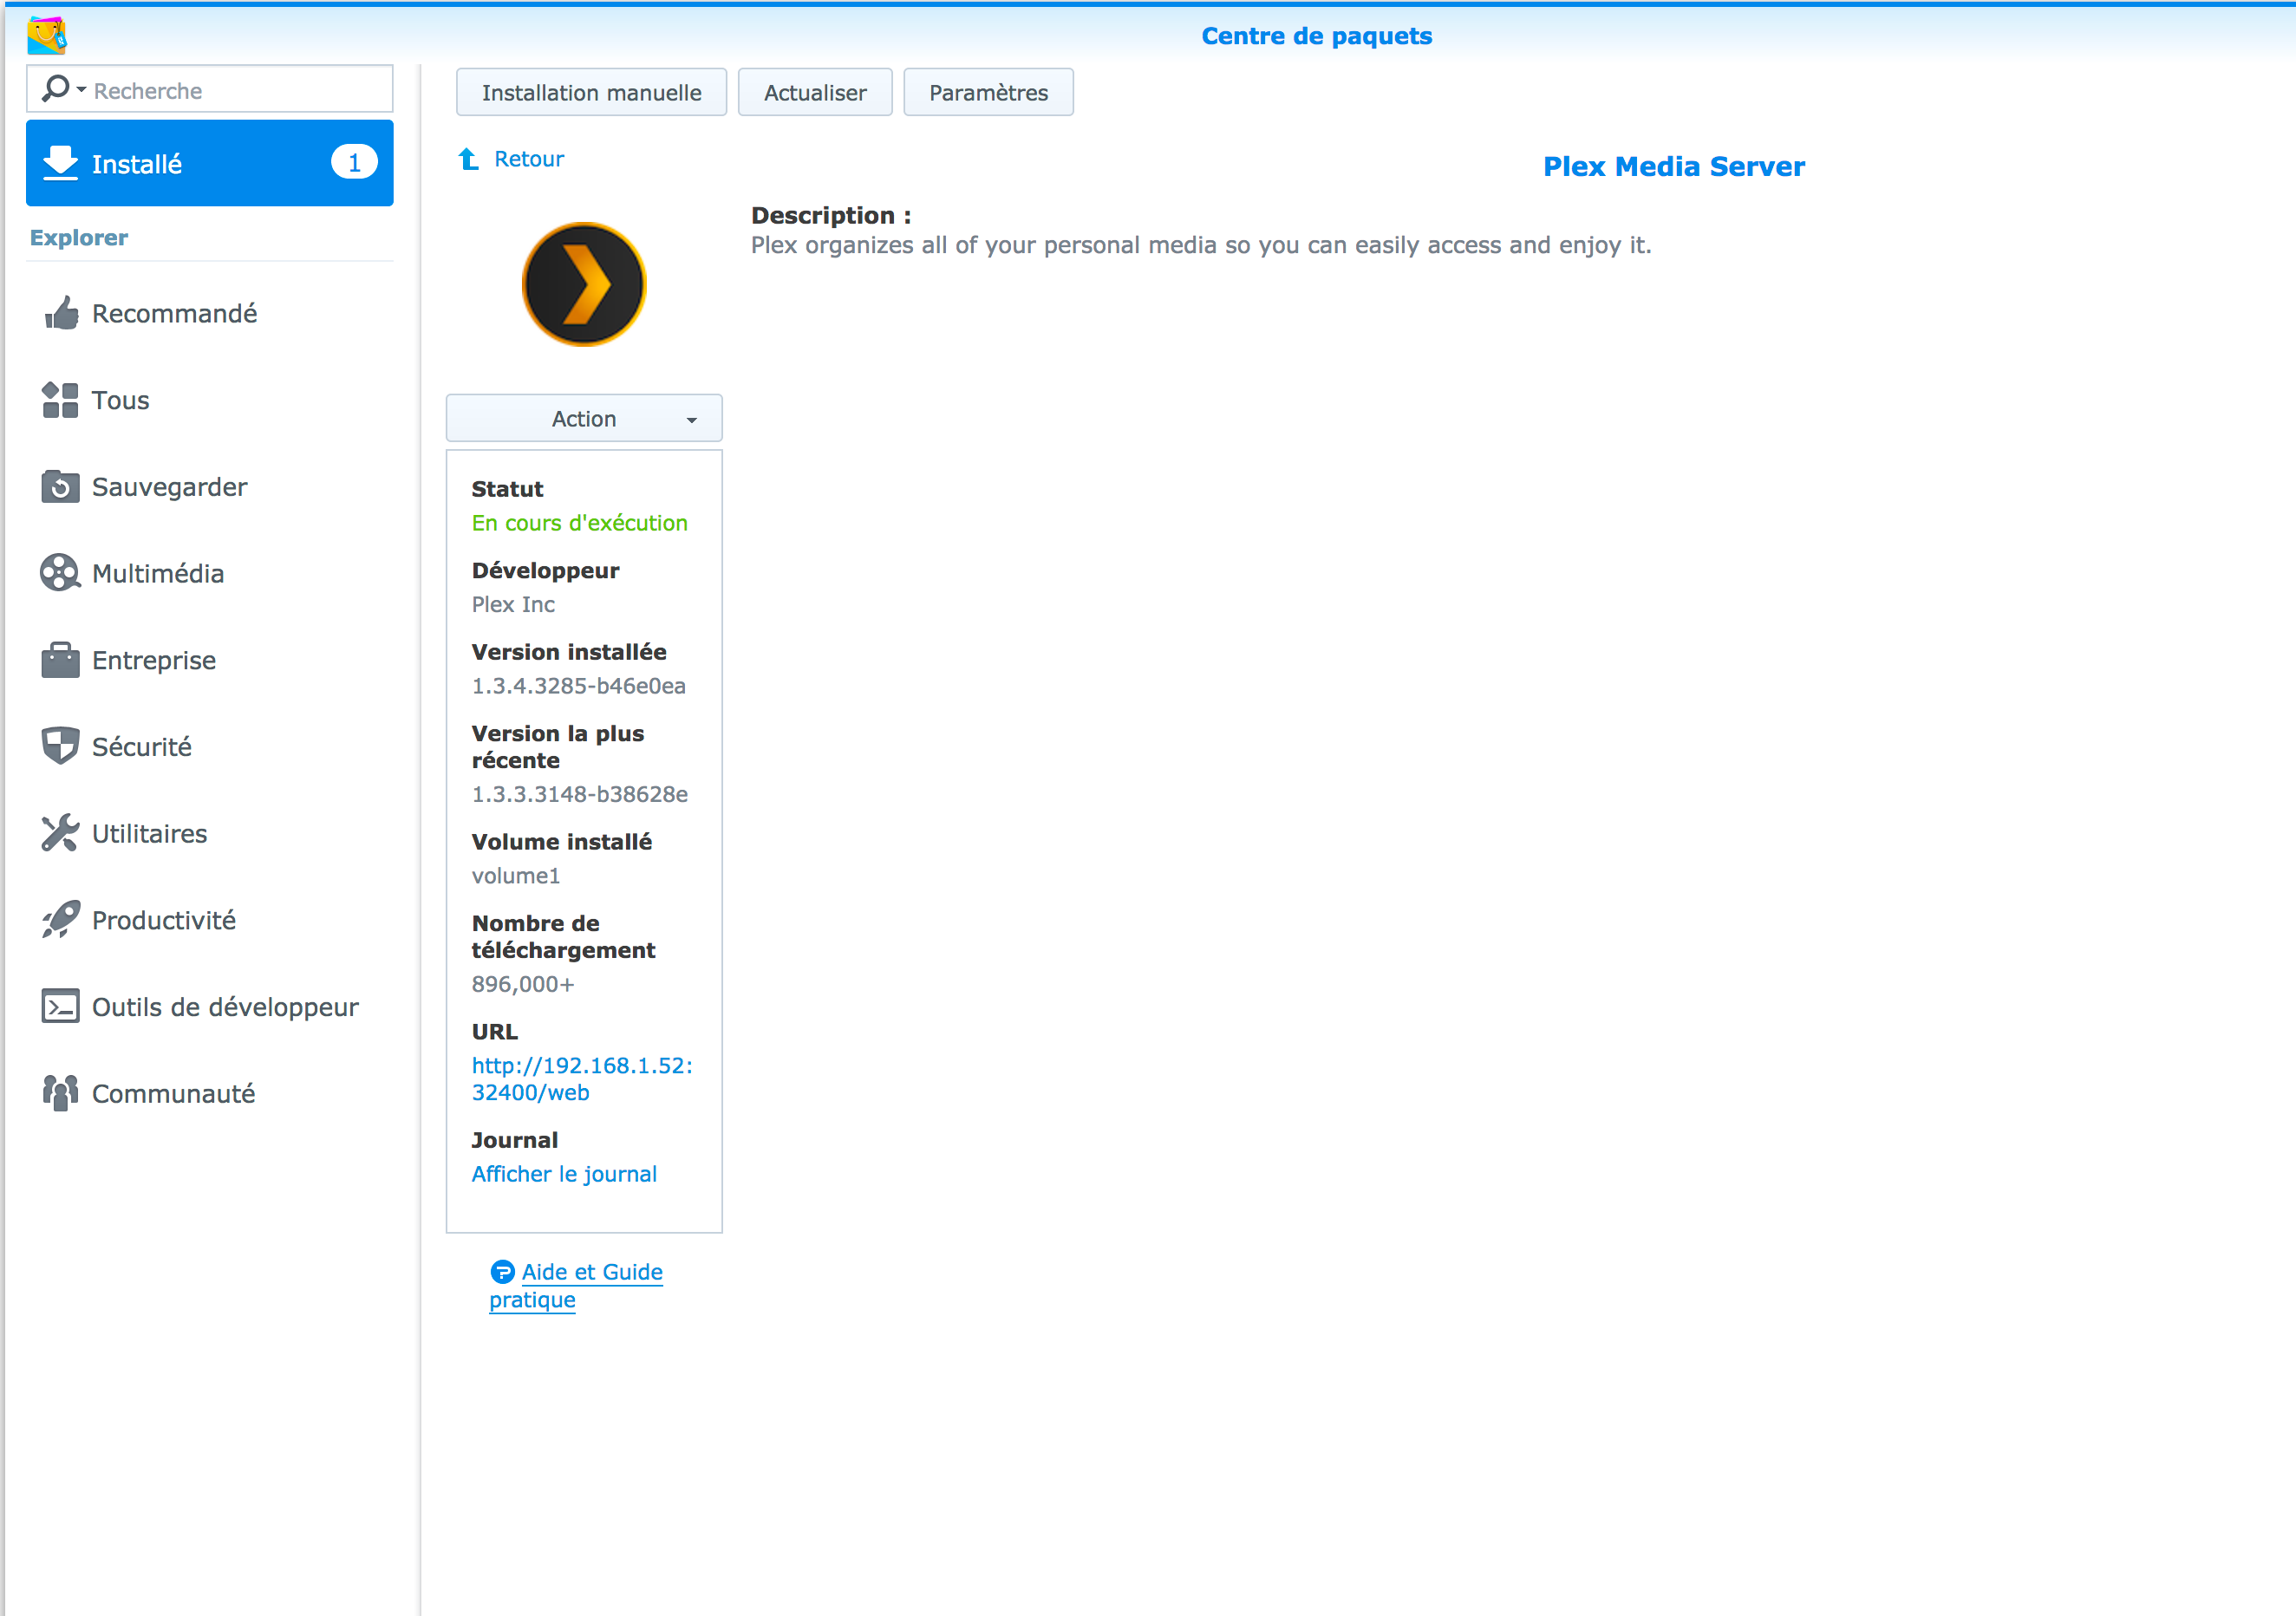Click the volume1 value

[516, 876]
